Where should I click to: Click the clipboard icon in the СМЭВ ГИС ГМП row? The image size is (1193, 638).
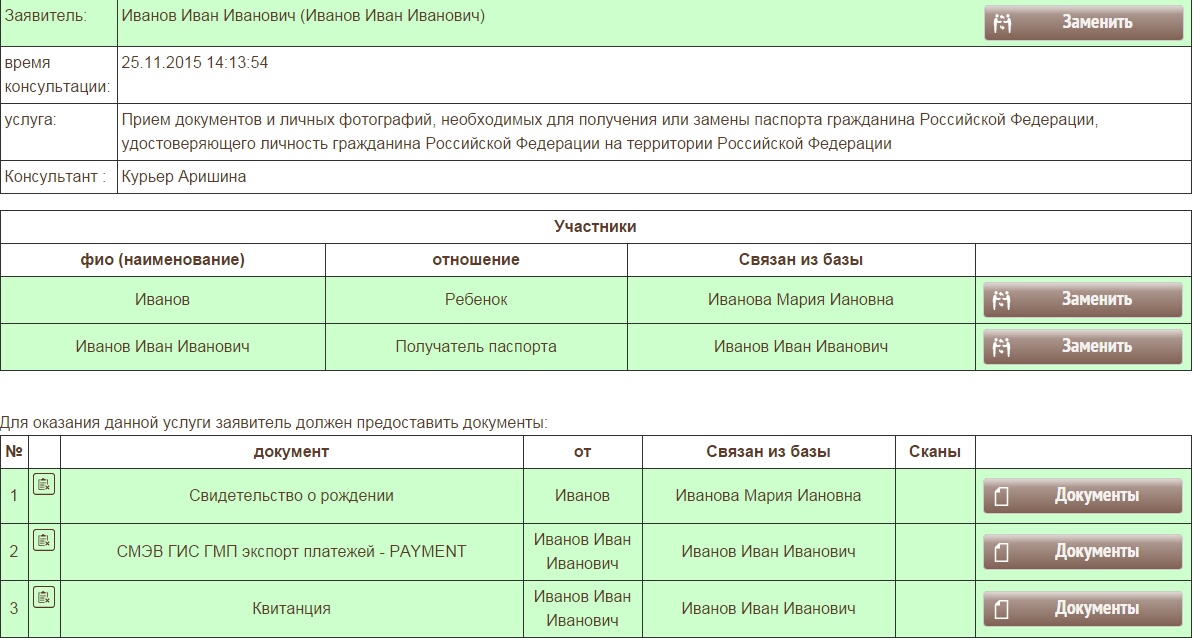[44, 541]
